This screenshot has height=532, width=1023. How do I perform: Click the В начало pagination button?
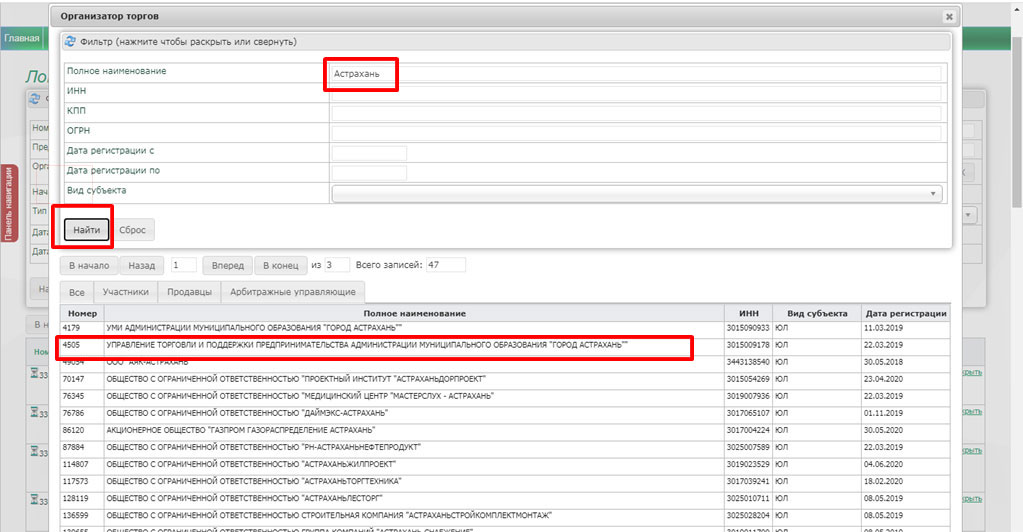90,266
